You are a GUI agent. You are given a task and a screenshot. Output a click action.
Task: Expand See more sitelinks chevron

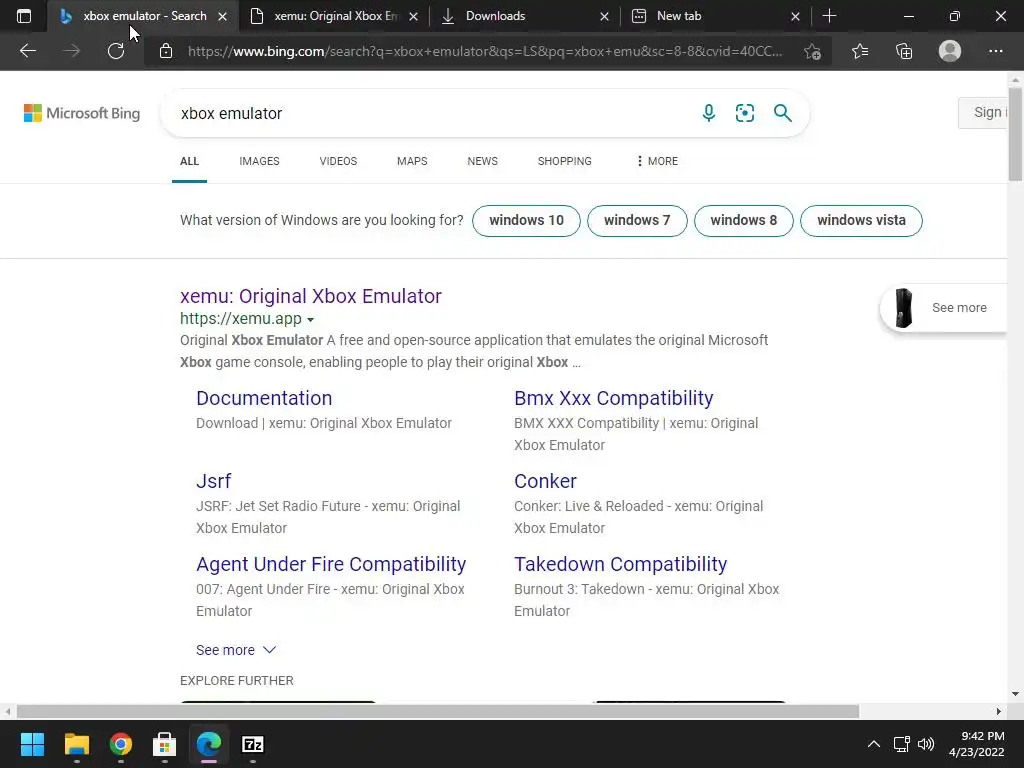[x=270, y=650]
